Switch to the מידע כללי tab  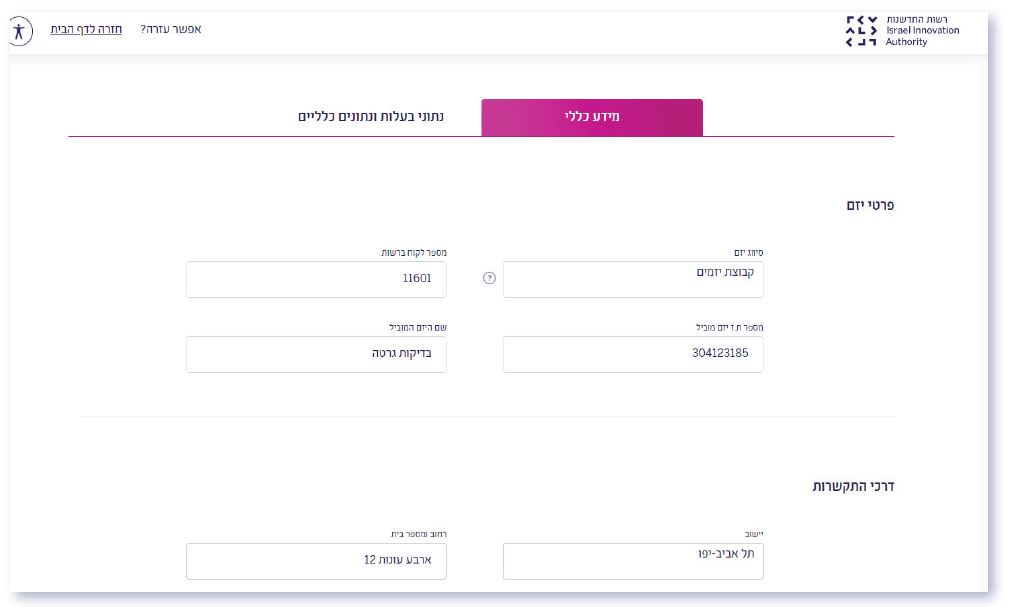coord(592,117)
